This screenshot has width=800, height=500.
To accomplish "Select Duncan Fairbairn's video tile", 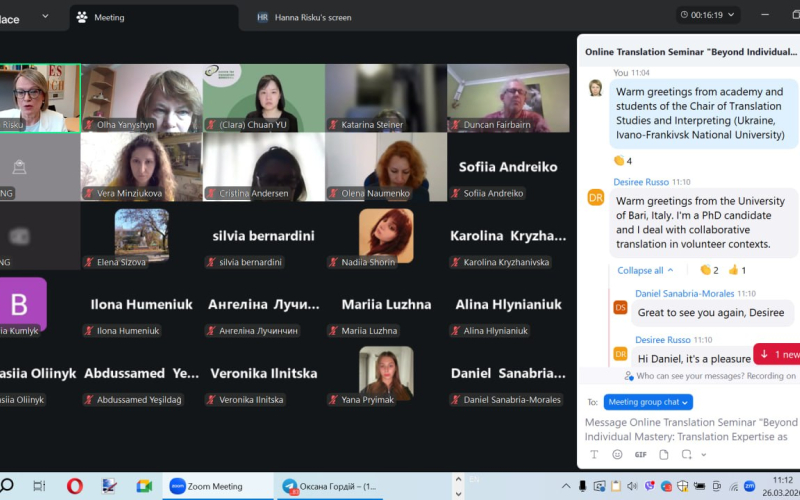I will point(508,98).
